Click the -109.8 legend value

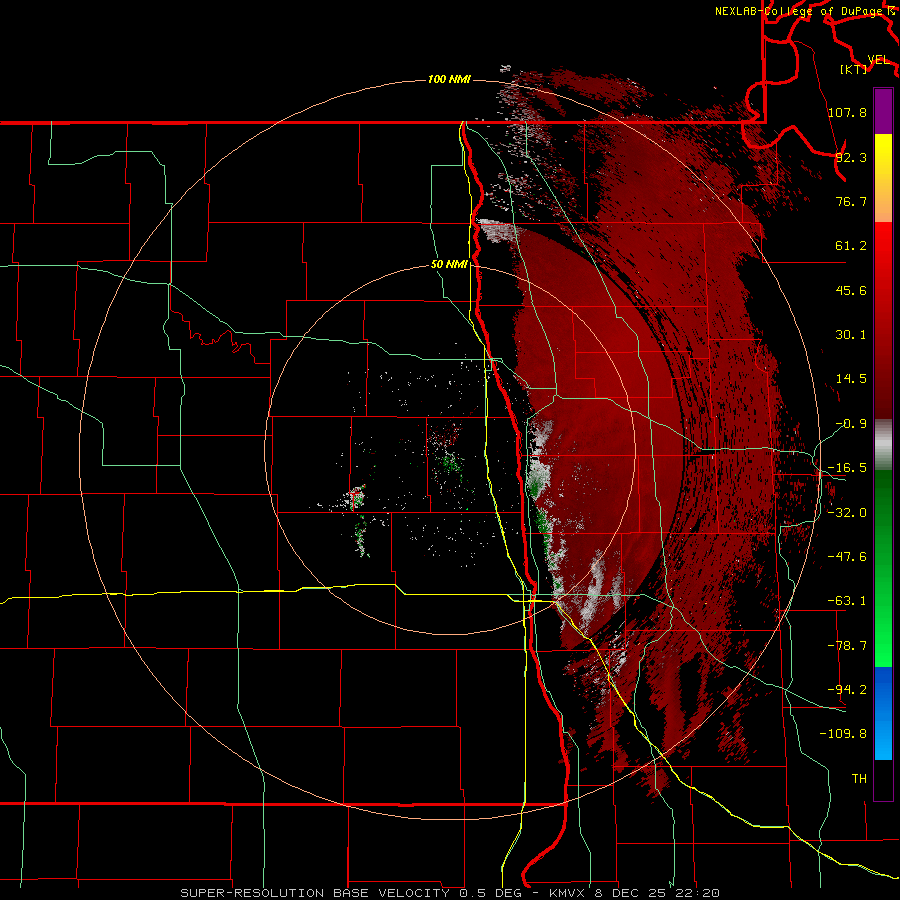tap(843, 734)
